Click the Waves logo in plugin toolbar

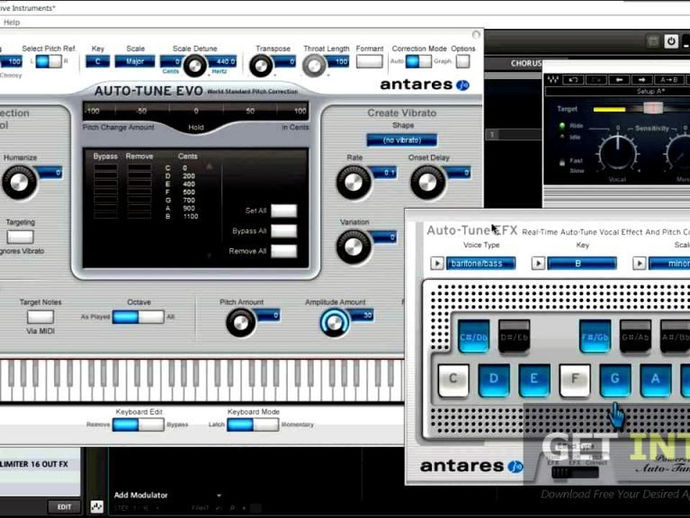point(553,80)
